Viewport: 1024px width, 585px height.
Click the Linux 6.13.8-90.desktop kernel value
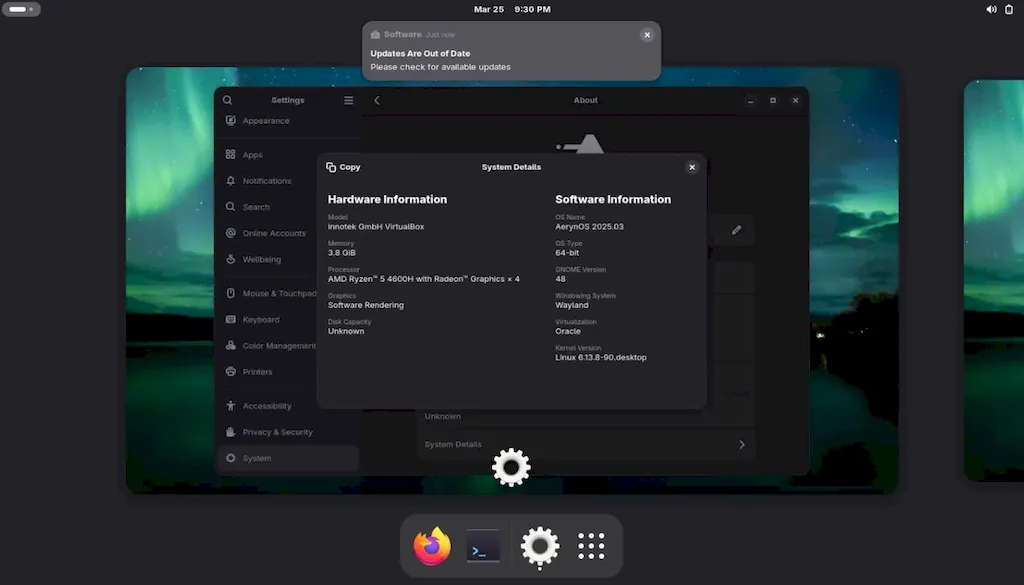coord(601,357)
